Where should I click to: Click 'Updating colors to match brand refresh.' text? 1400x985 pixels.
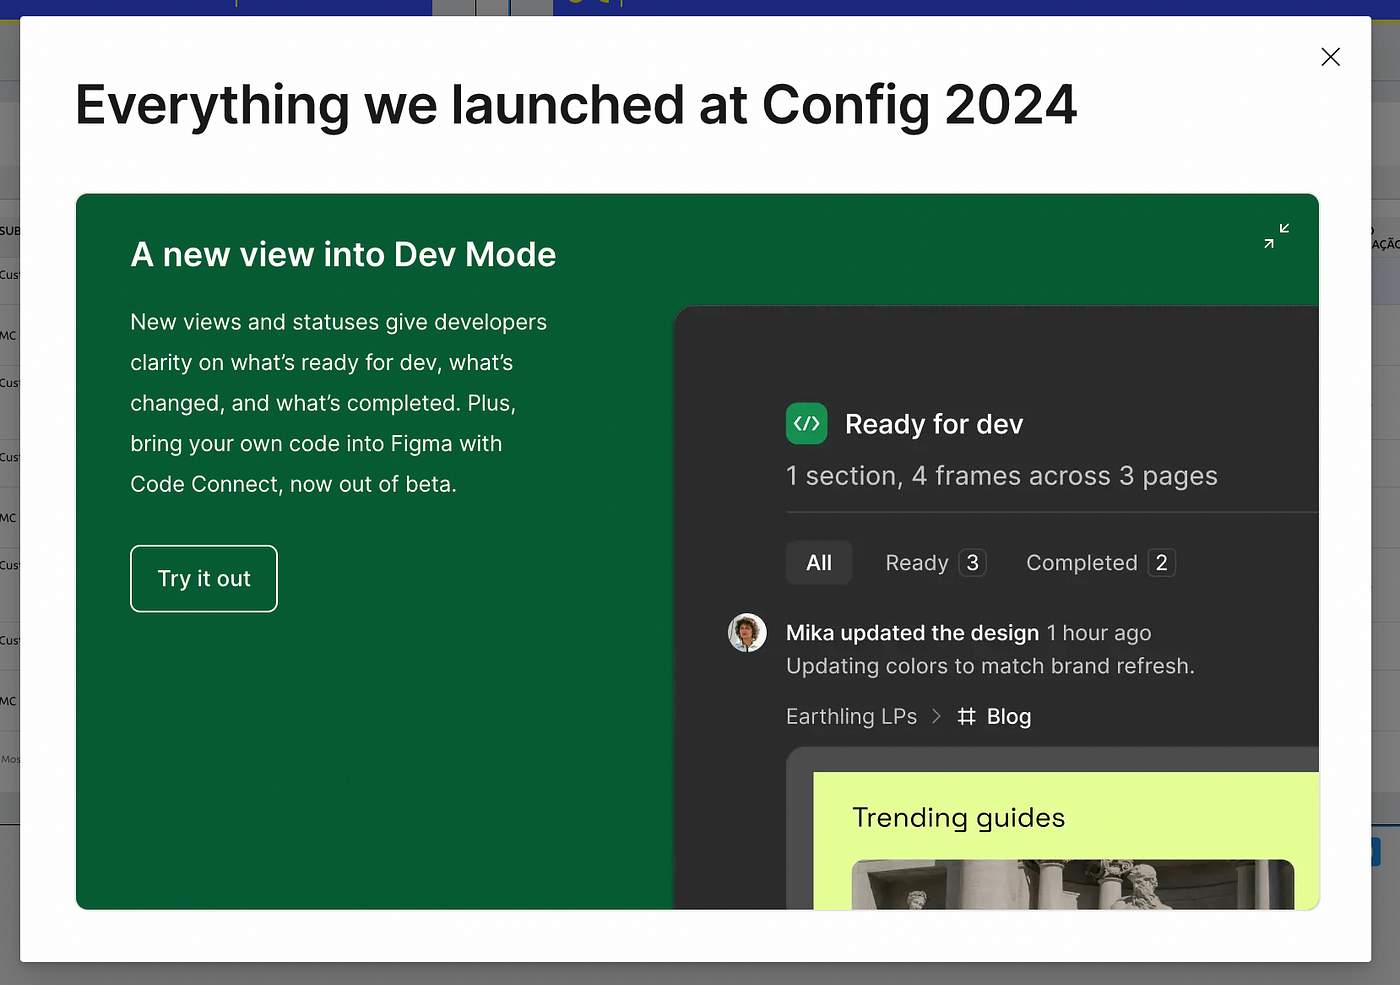tap(990, 666)
